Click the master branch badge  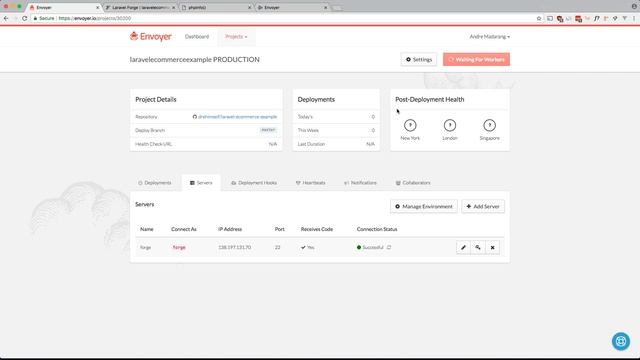pyautogui.click(x=268, y=130)
